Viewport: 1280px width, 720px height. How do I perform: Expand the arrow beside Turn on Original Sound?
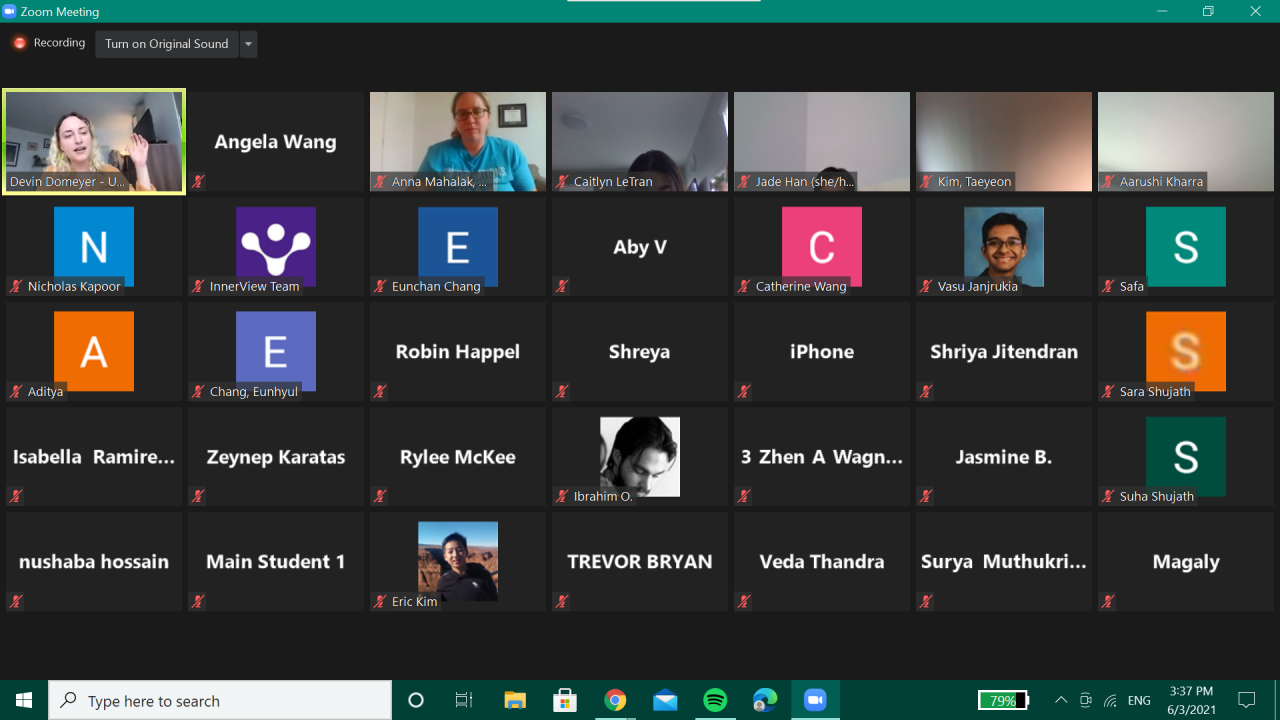tap(249, 44)
